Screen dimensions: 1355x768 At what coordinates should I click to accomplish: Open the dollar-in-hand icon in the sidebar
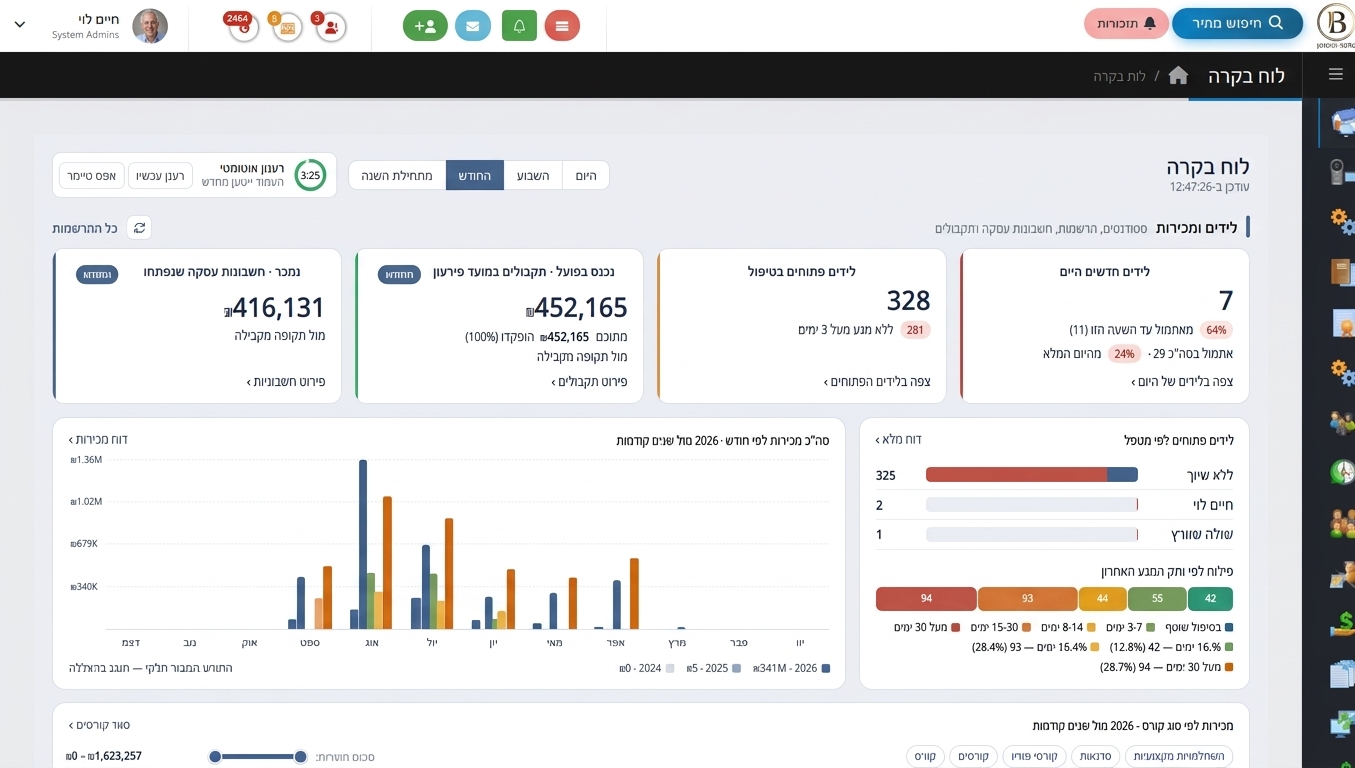point(1341,624)
